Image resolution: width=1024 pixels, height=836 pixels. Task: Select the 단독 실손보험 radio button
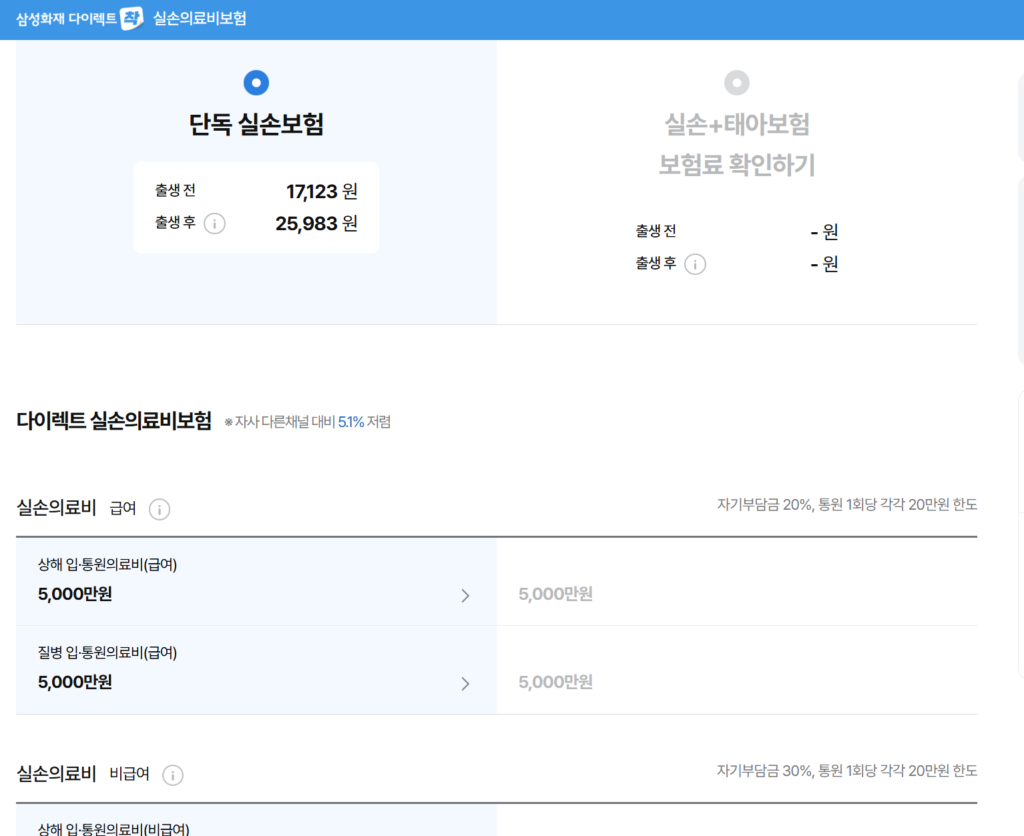click(257, 82)
